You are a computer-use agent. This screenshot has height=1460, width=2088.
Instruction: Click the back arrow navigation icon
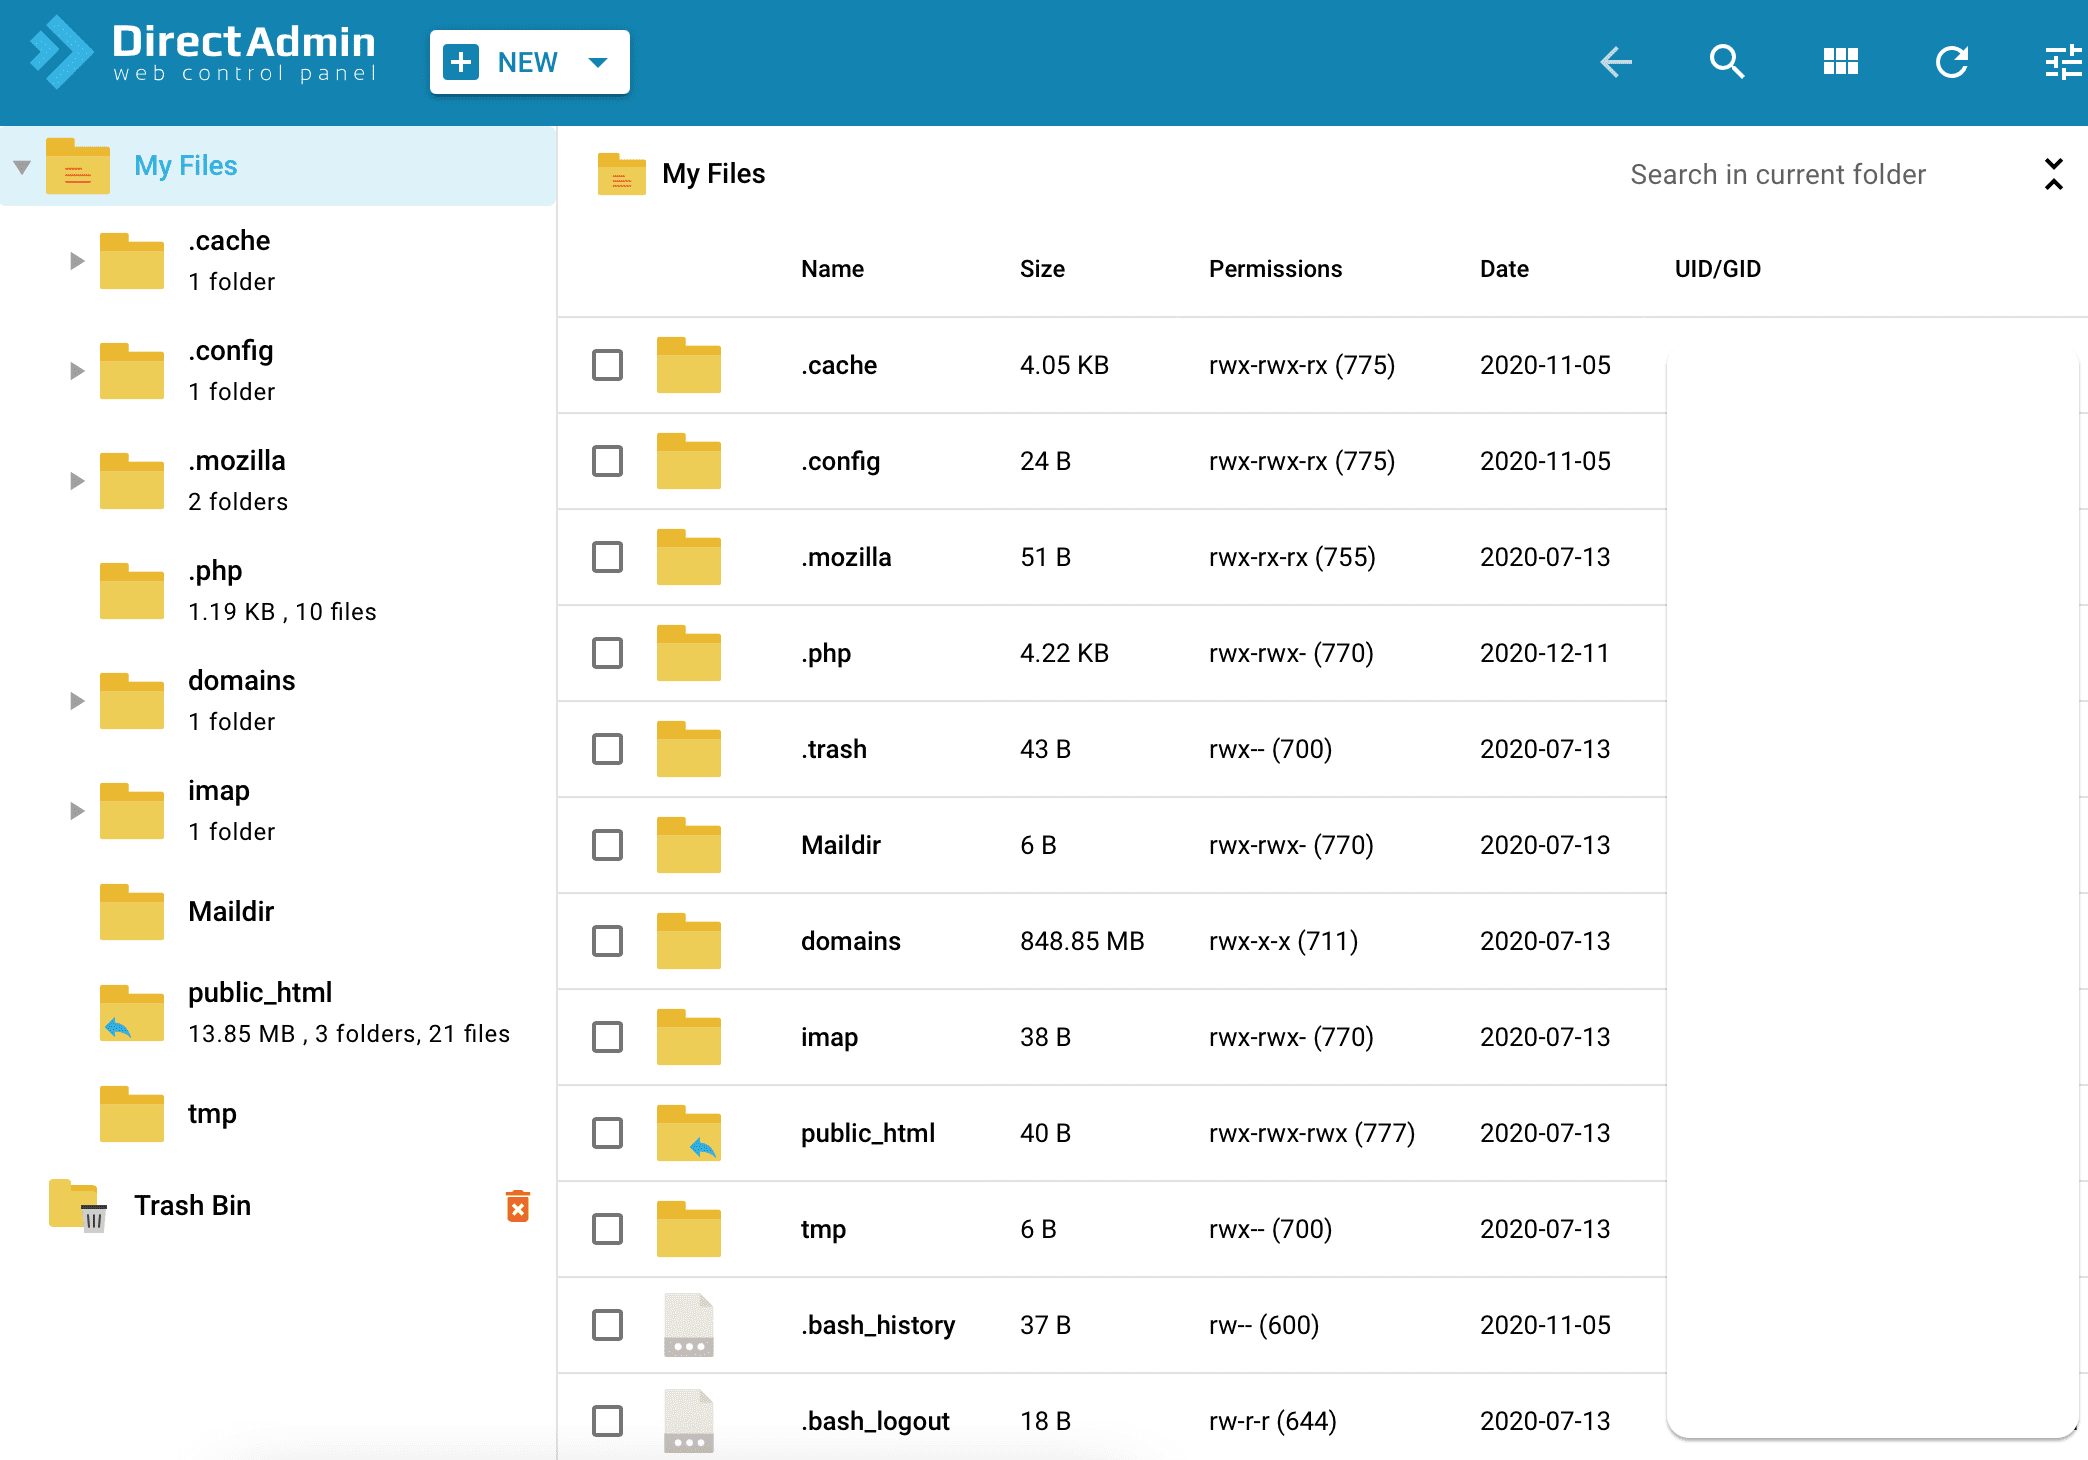pyautogui.click(x=1616, y=62)
